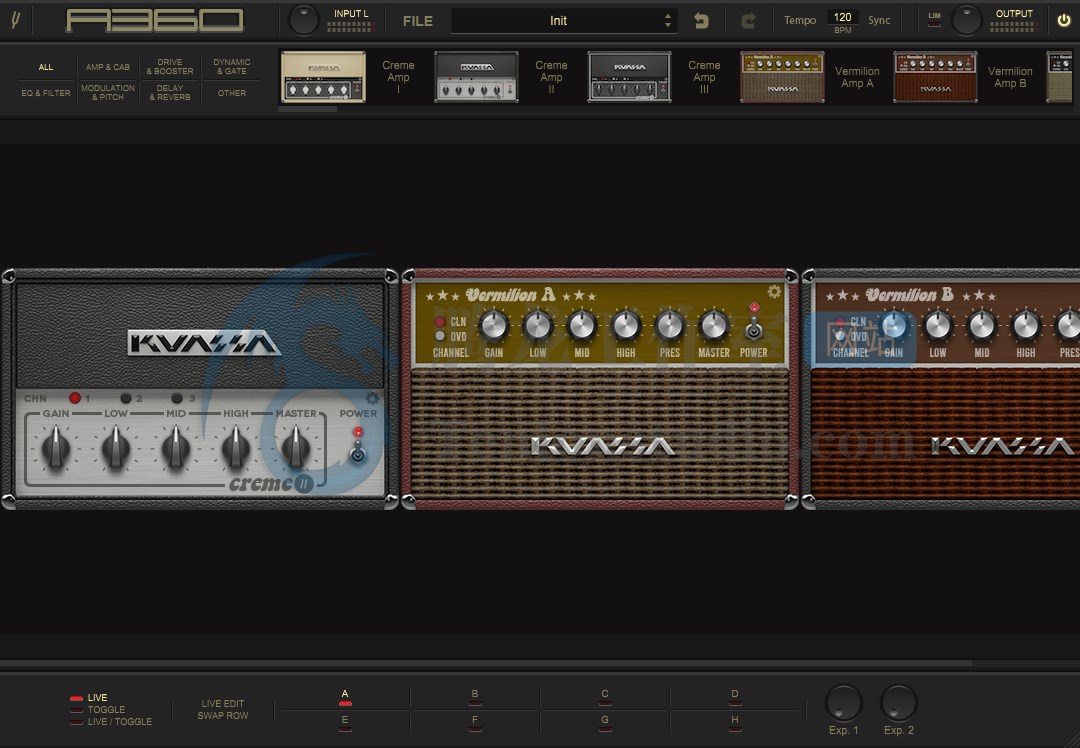Image resolution: width=1080 pixels, height=748 pixels.
Task: Select the Creme Amp I thumbnail
Action: (x=323, y=77)
